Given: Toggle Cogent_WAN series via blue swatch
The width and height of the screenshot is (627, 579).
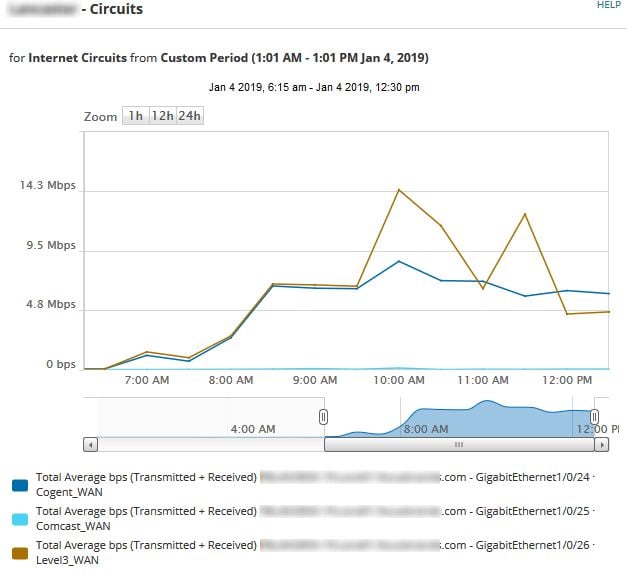Looking at the screenshot, I should (20, 485).
